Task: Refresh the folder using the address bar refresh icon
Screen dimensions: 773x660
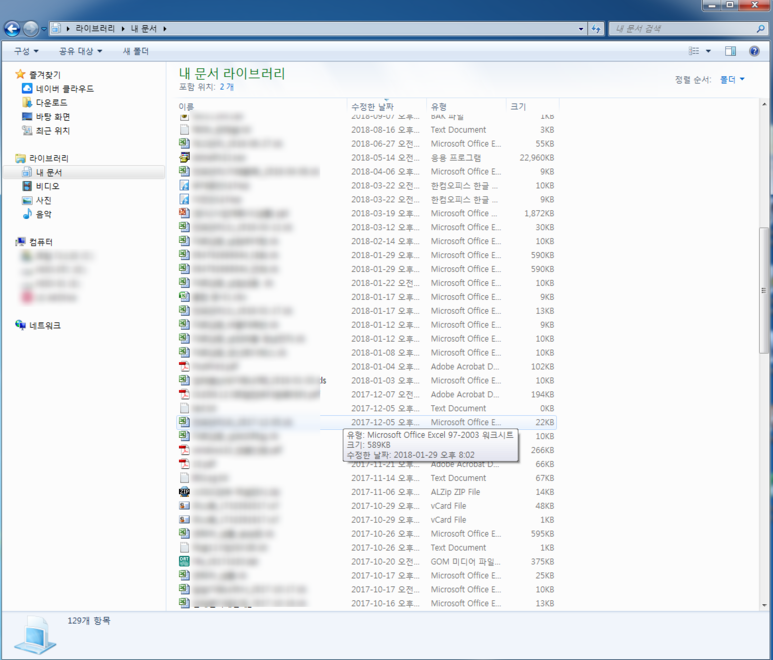Action: (597, 29)
